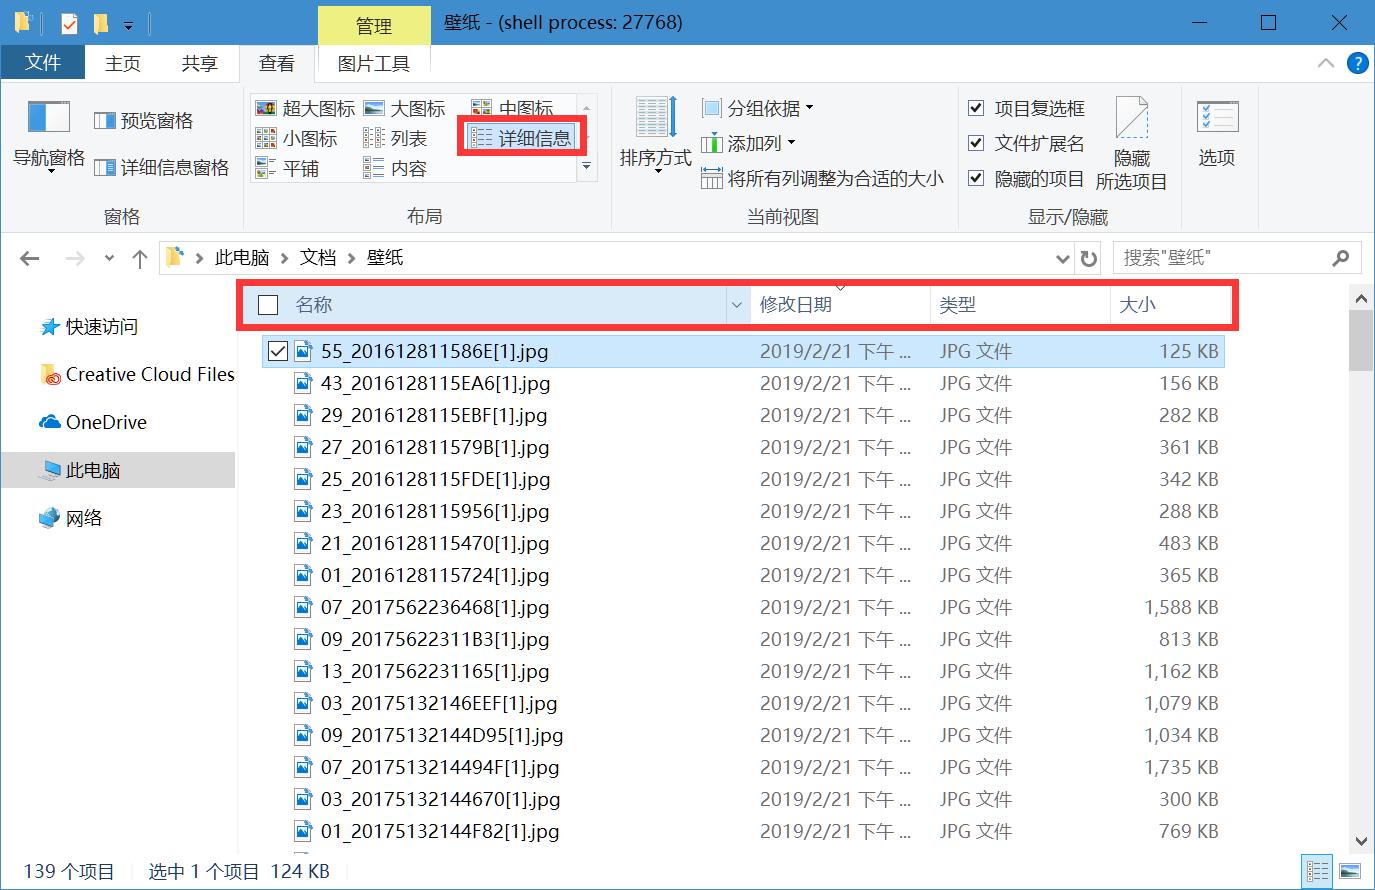The image size is (1375, 890).
Task: Navigate up with the up arrow button
Action: pyautogui.click(x=139, y=257)
